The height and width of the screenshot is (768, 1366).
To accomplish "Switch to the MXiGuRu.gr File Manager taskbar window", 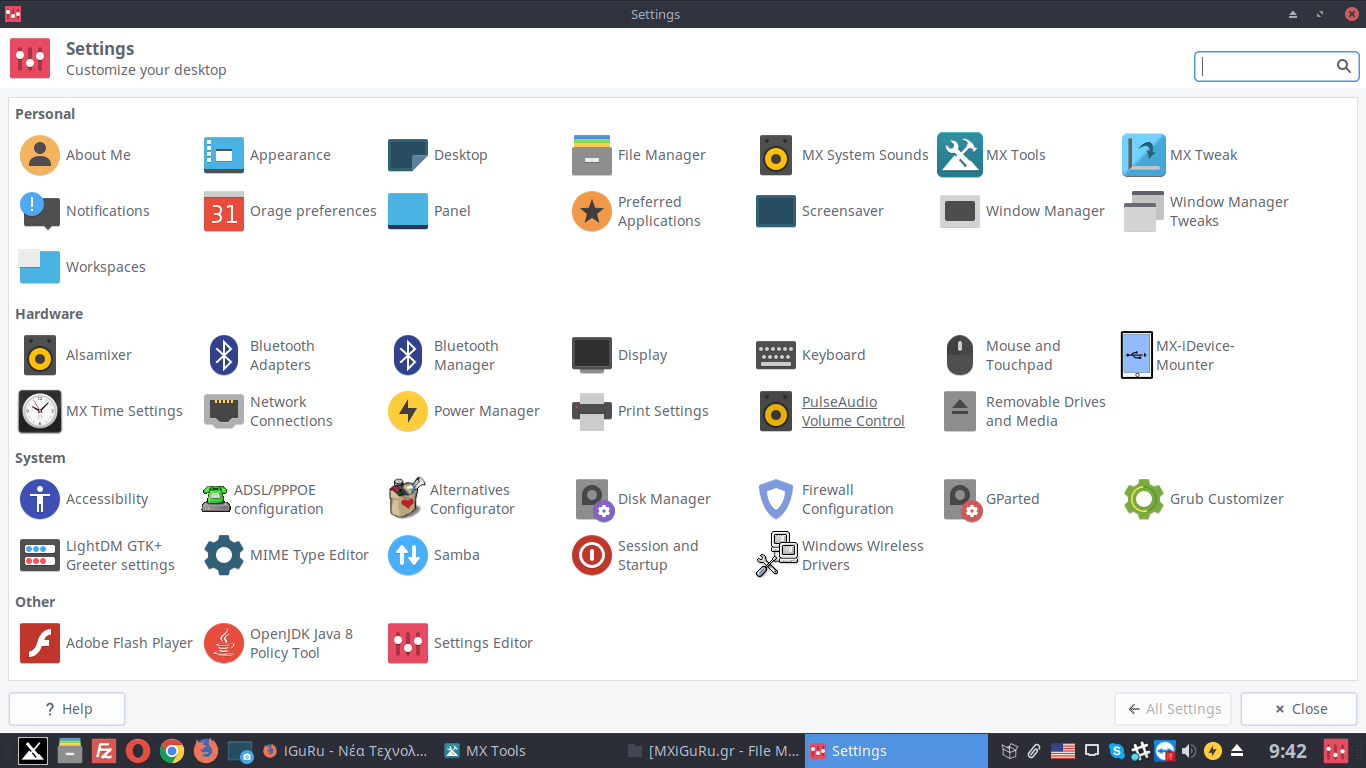I will tap(713, 751).
